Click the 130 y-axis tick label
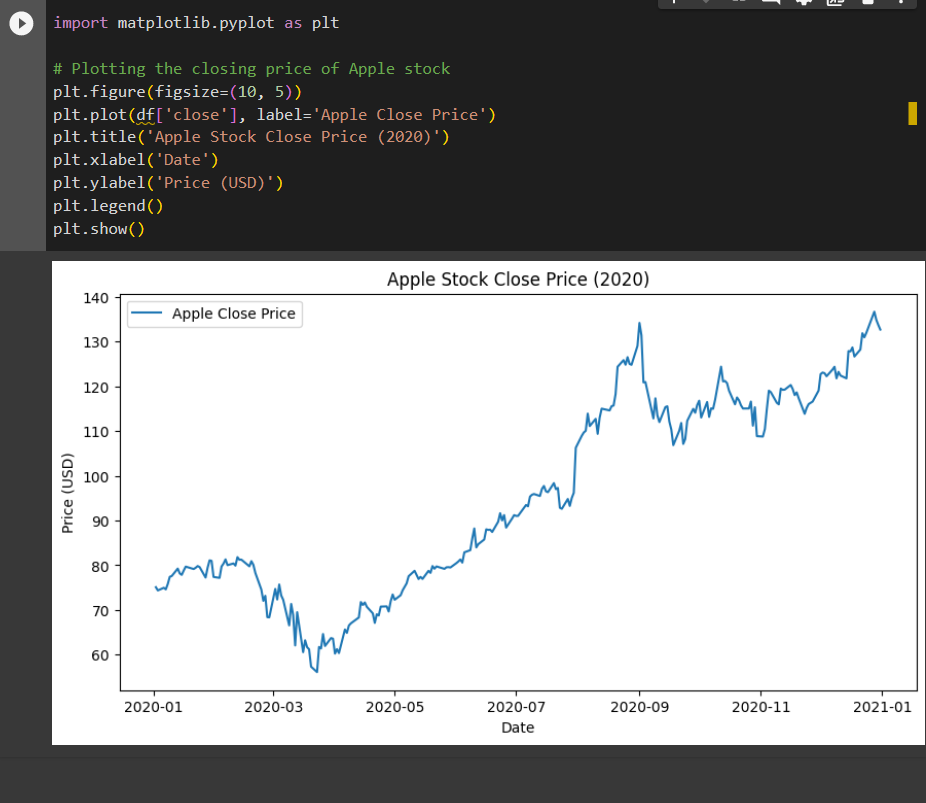 coord(96,342)
